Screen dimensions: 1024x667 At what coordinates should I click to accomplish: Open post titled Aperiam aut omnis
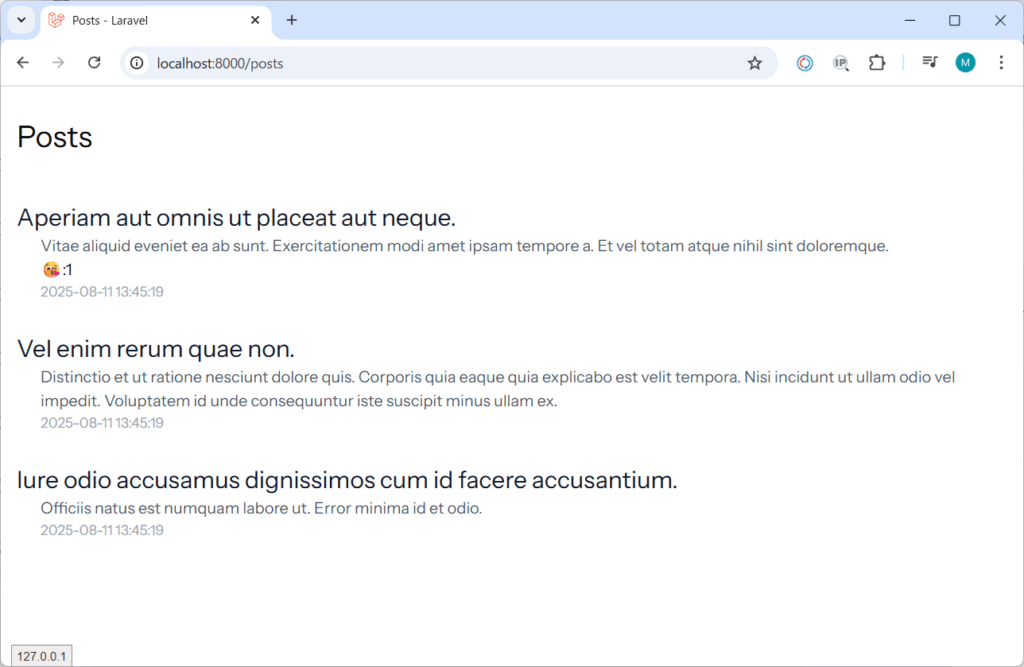(236, 217)
